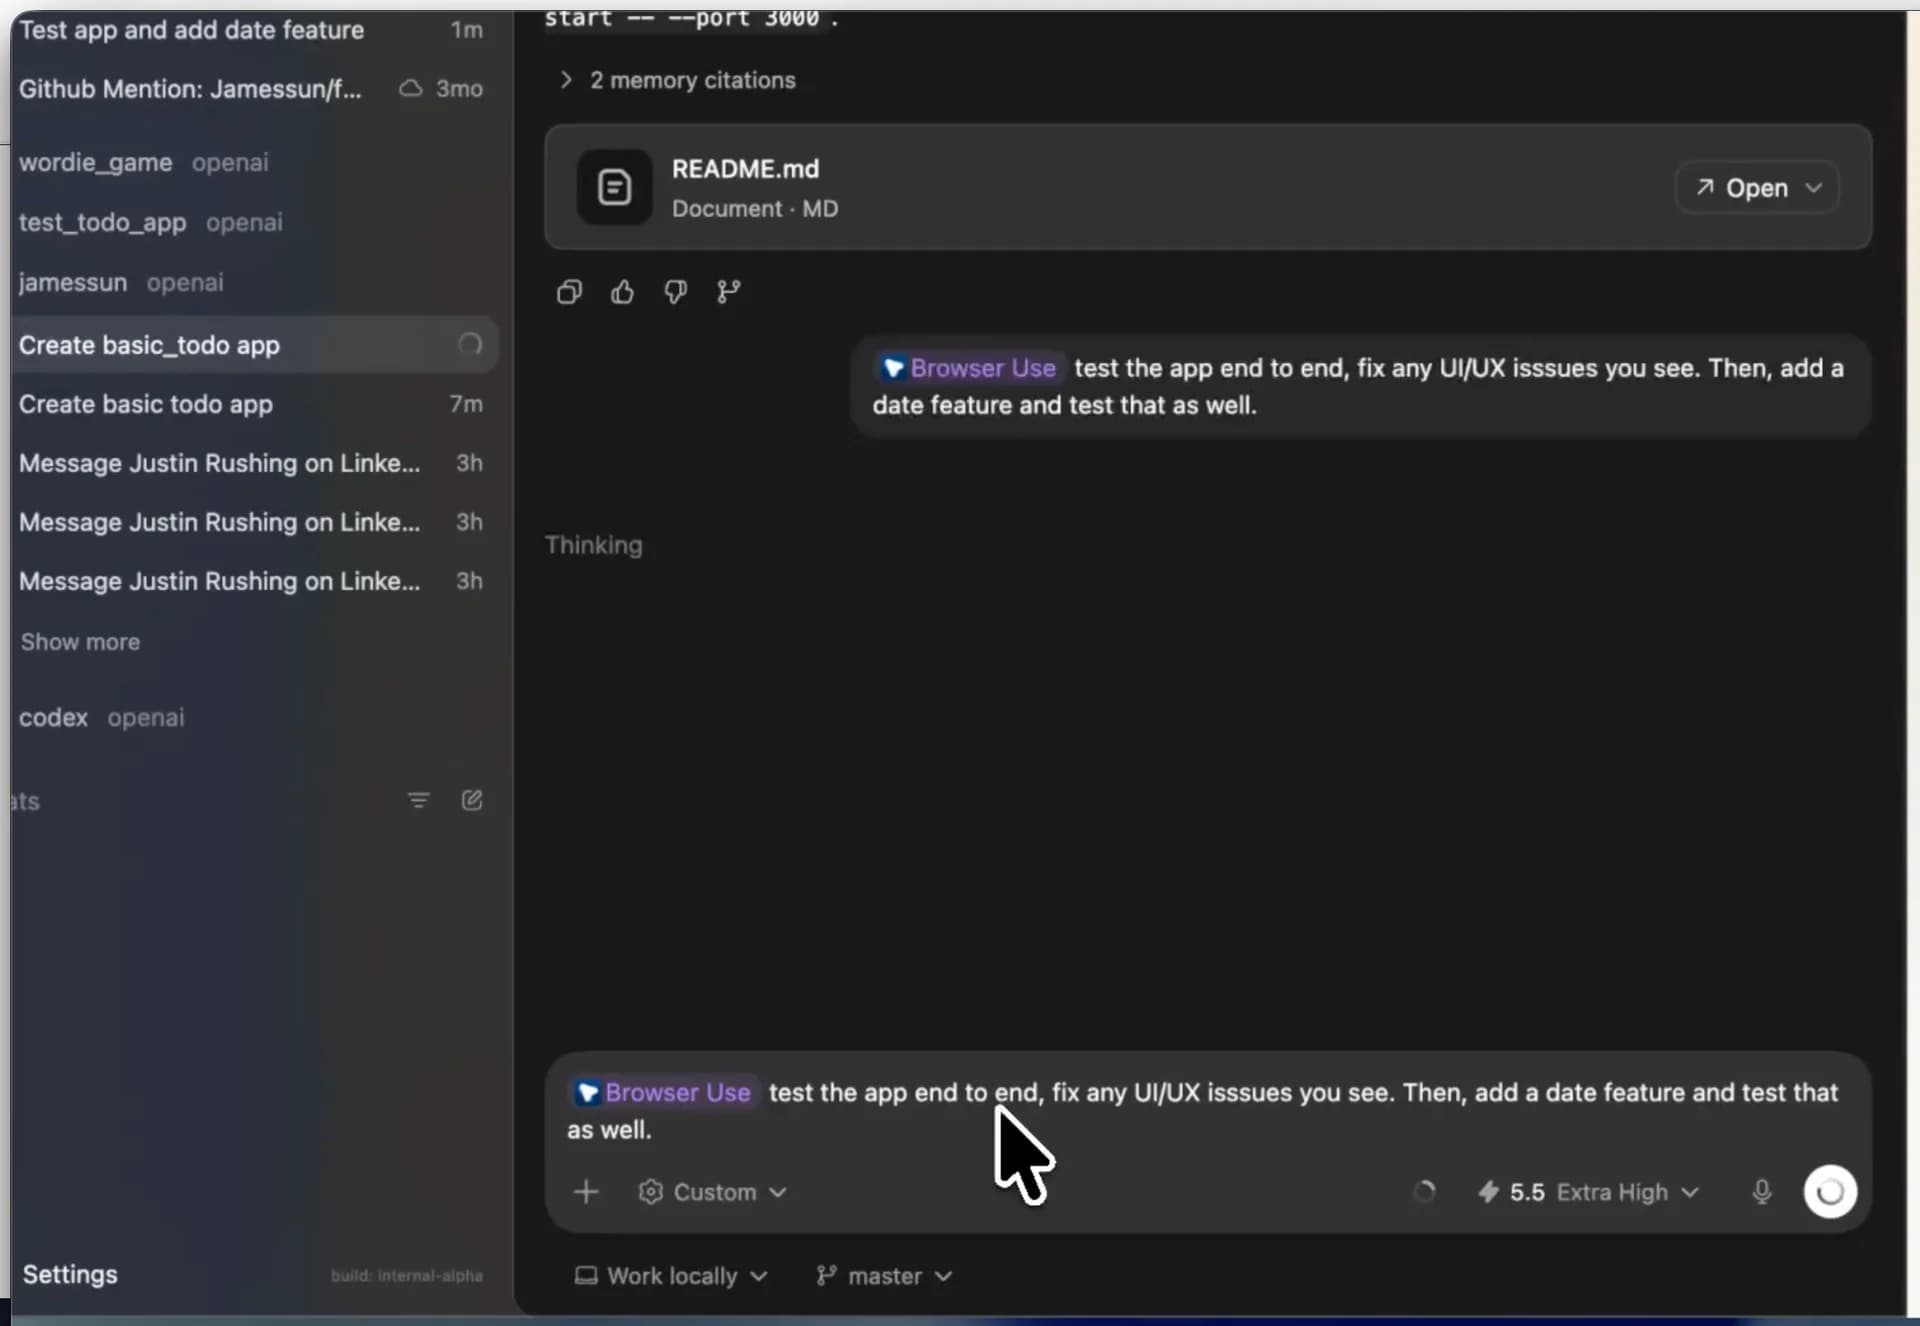Open attachment options with the plus icon
Viewport: 1920px width, 1326px height.
587,1191
